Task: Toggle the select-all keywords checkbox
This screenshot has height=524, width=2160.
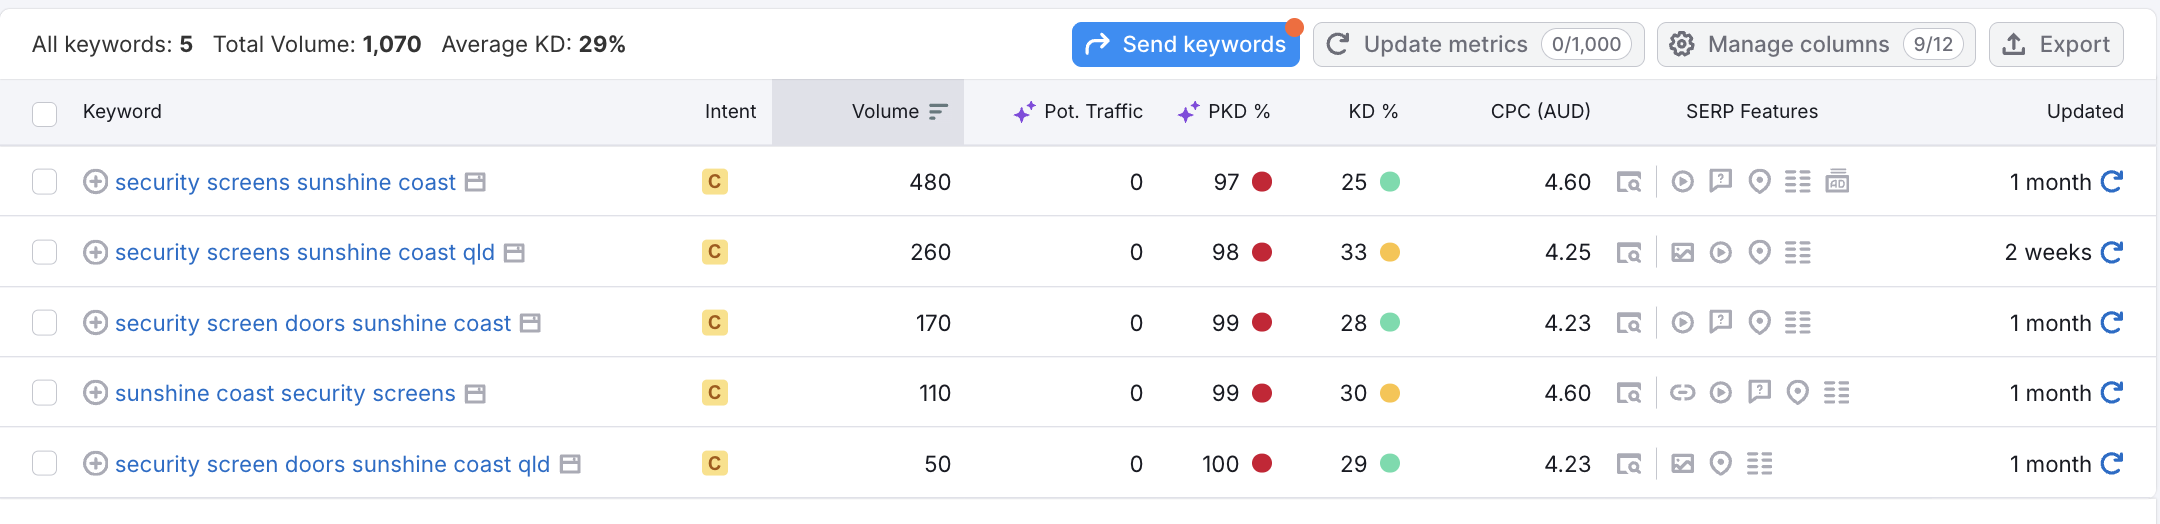Action: [x=45, y=113]
